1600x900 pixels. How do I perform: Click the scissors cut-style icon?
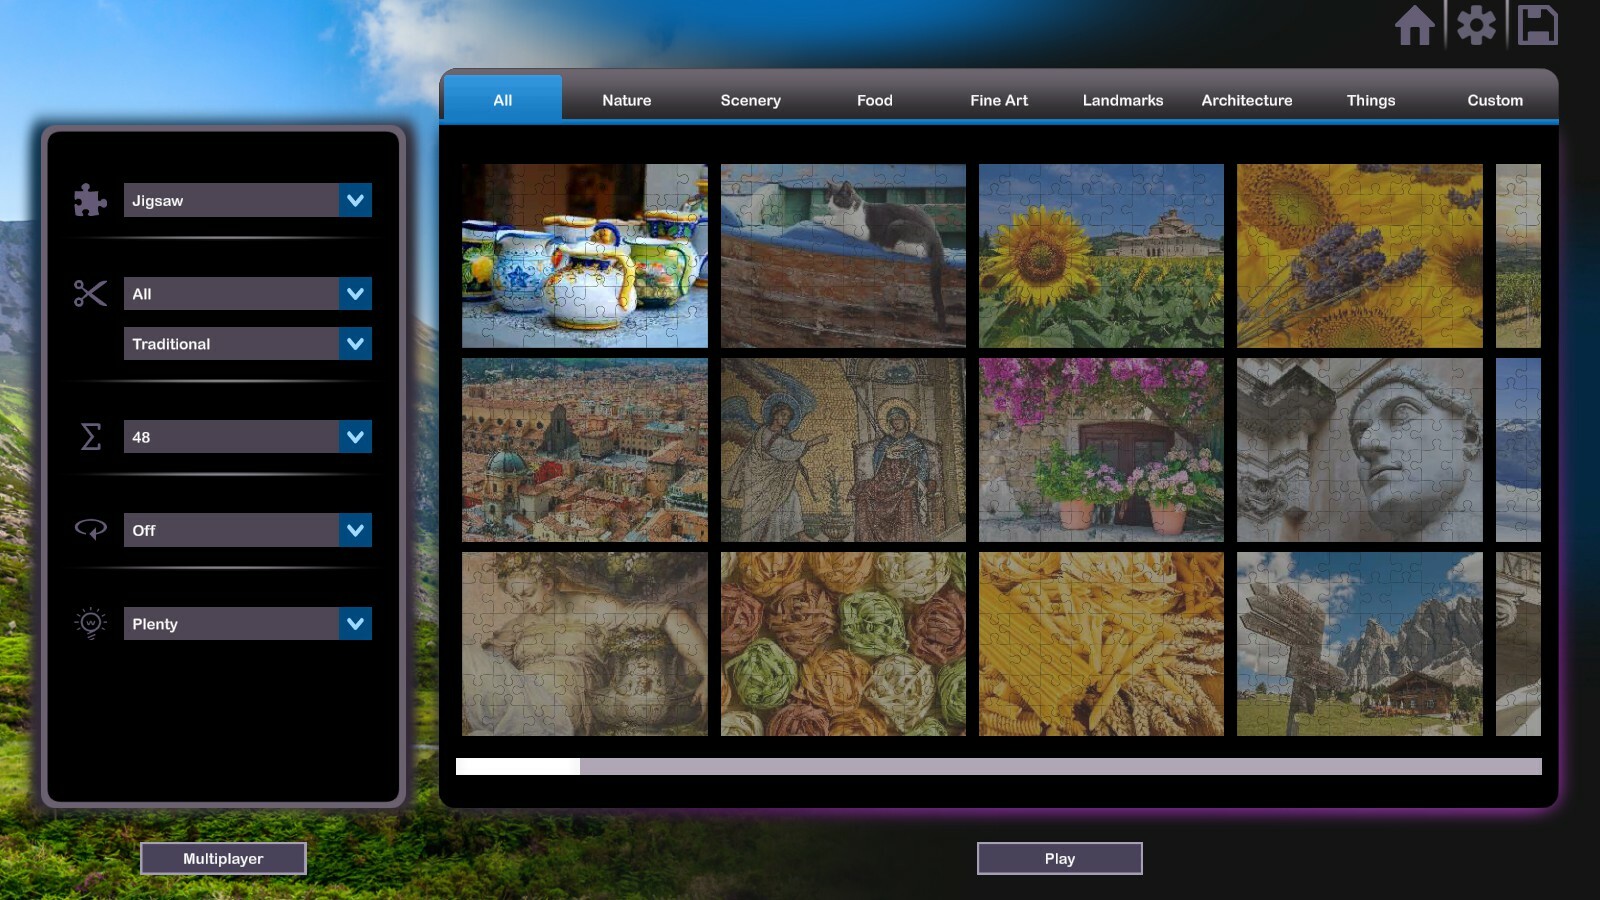coord(90,294)
